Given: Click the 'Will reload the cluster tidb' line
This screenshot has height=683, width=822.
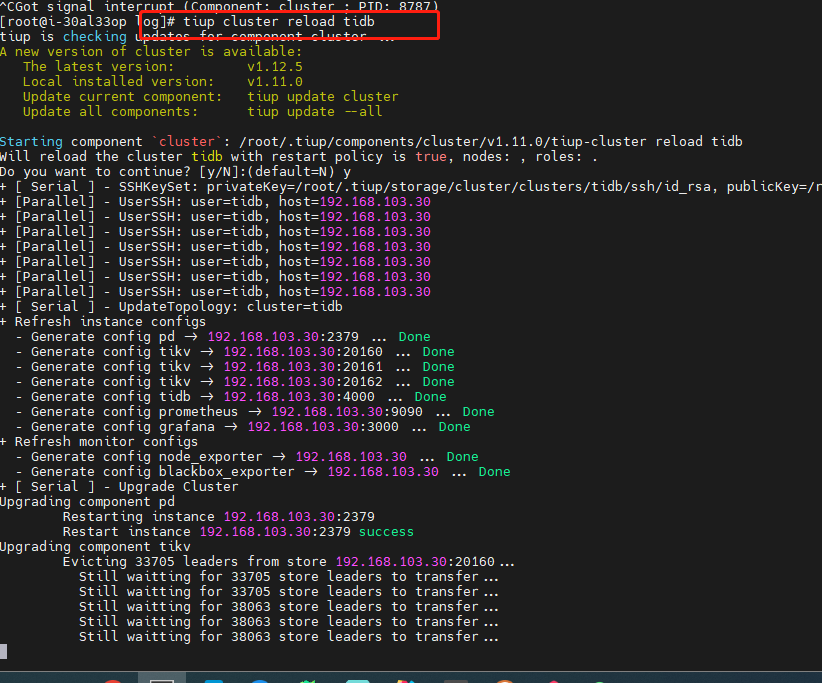Looking at the screenshot, I should (298, 157).
